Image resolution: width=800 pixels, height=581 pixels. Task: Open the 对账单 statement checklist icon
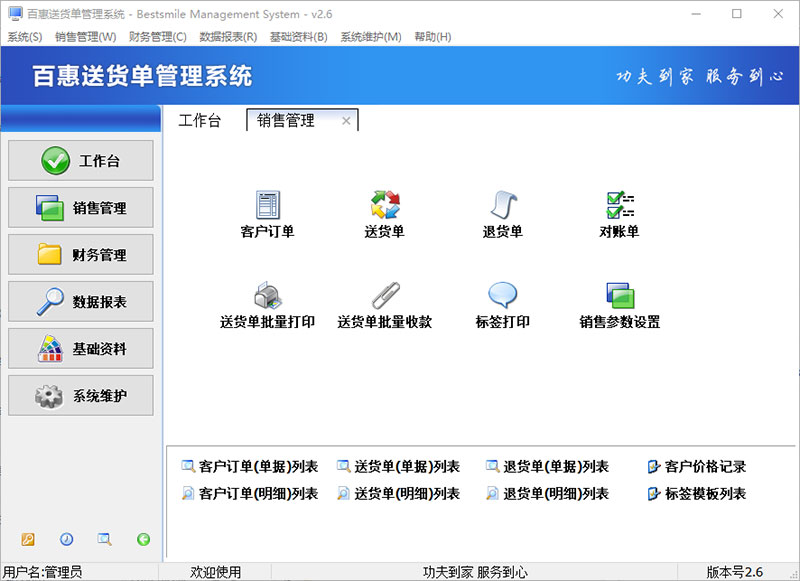(x=620, y=206)
